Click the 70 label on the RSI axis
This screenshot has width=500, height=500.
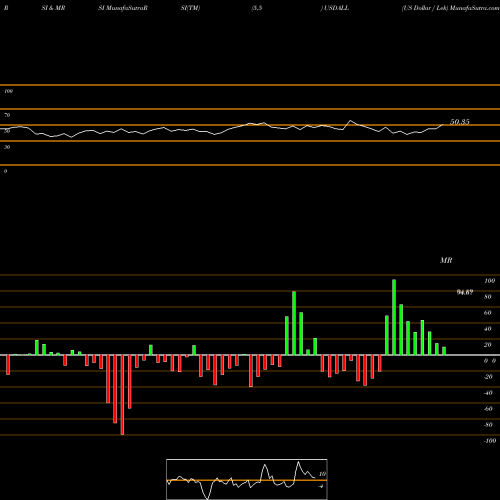point(7,115)
